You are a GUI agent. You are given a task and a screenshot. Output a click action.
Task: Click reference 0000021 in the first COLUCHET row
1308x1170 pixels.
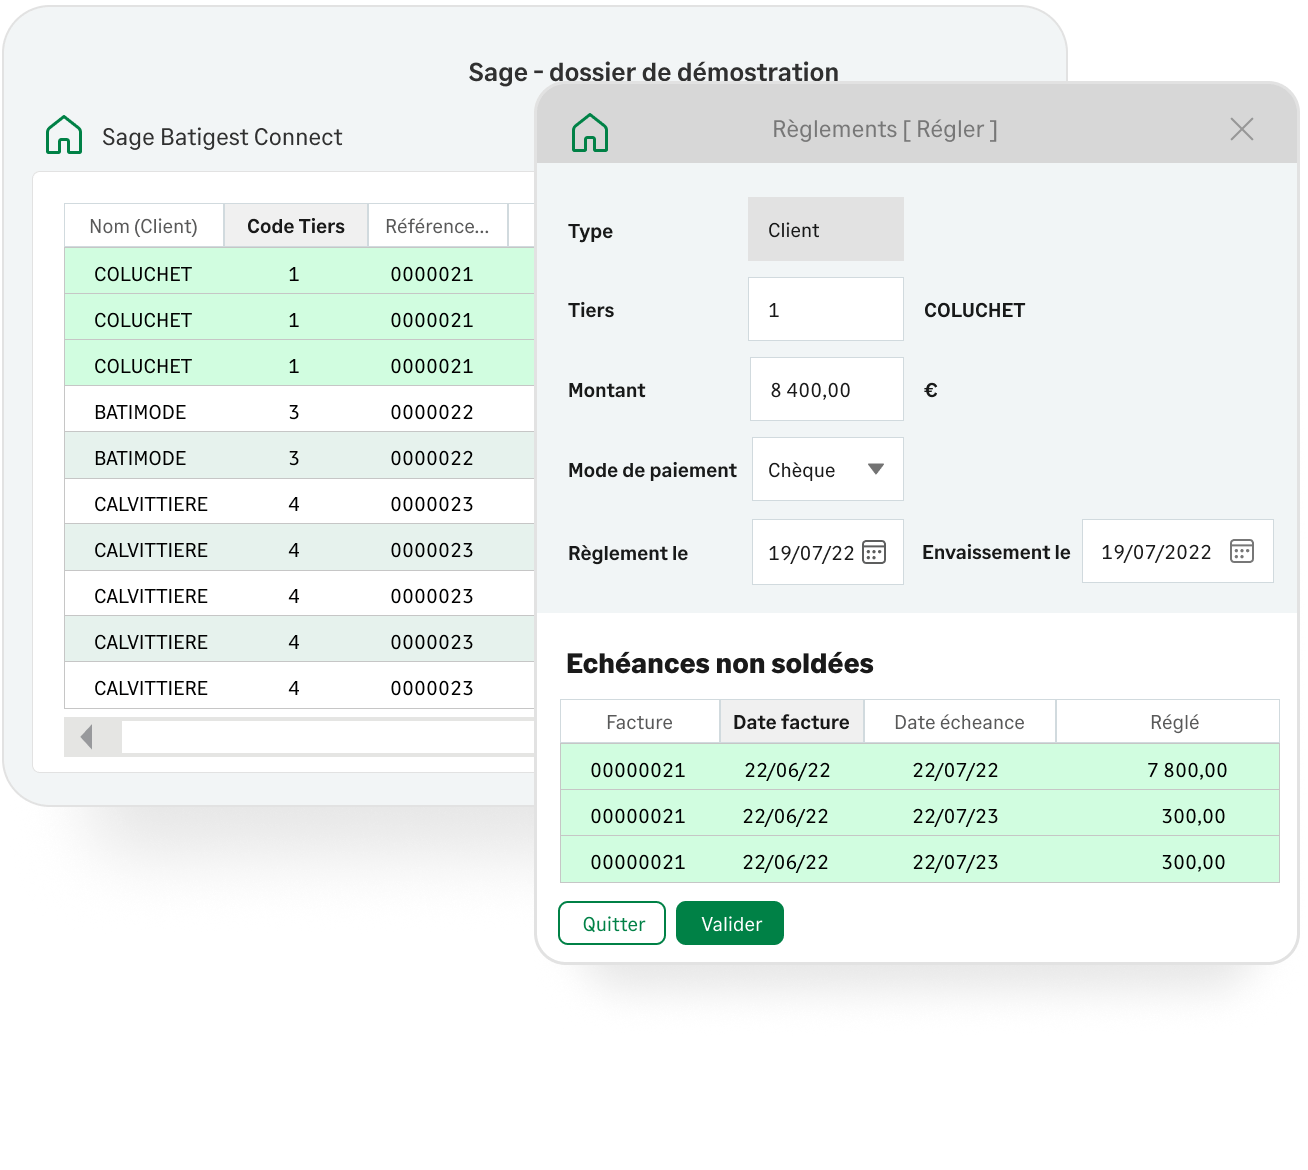pos(432,274)
